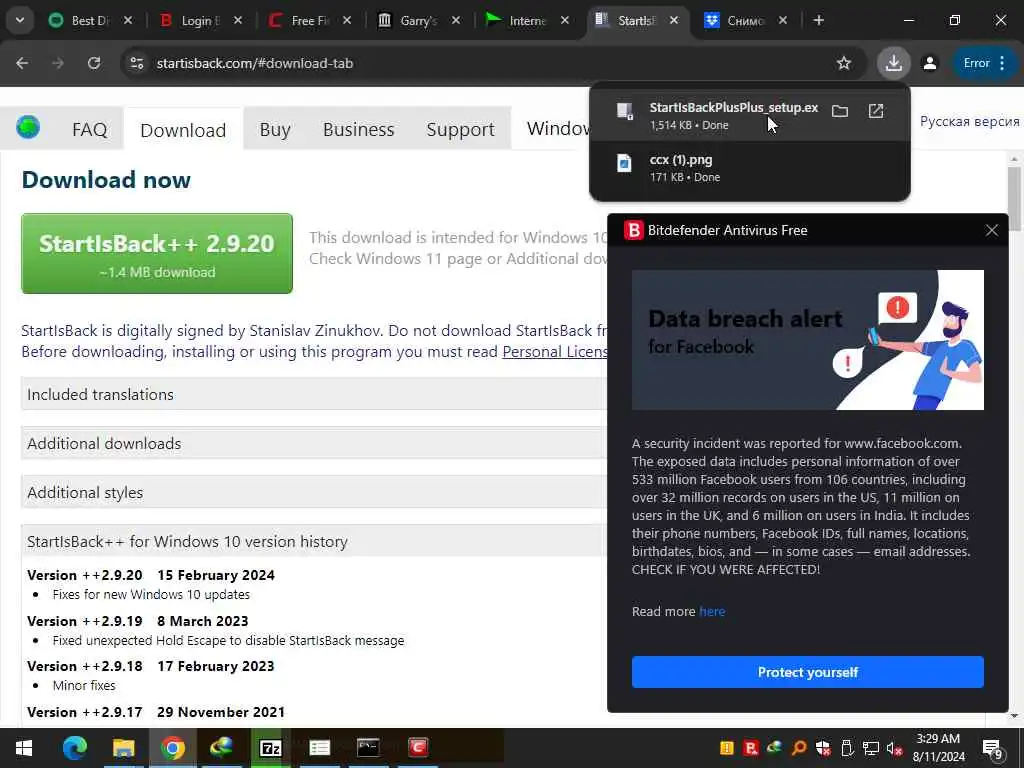Click the StartIsBack++ 2.9.20 download button
The image size is (1024, 768).
coord(157,253)
